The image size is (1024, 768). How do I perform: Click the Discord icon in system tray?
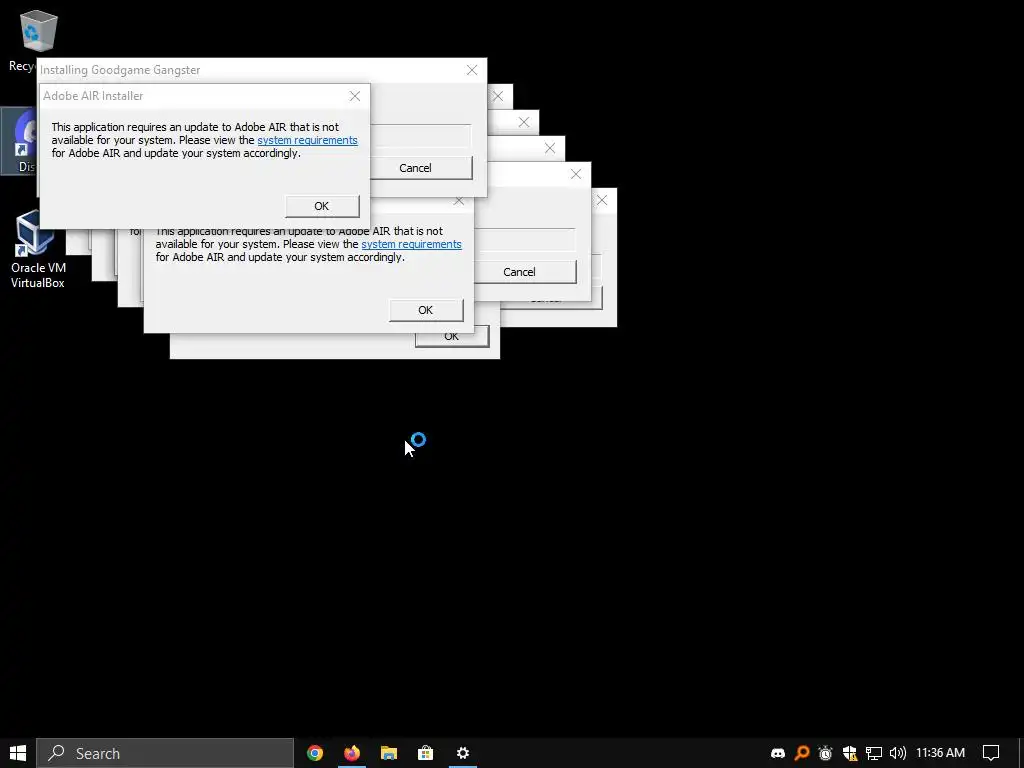coord(778,753)
